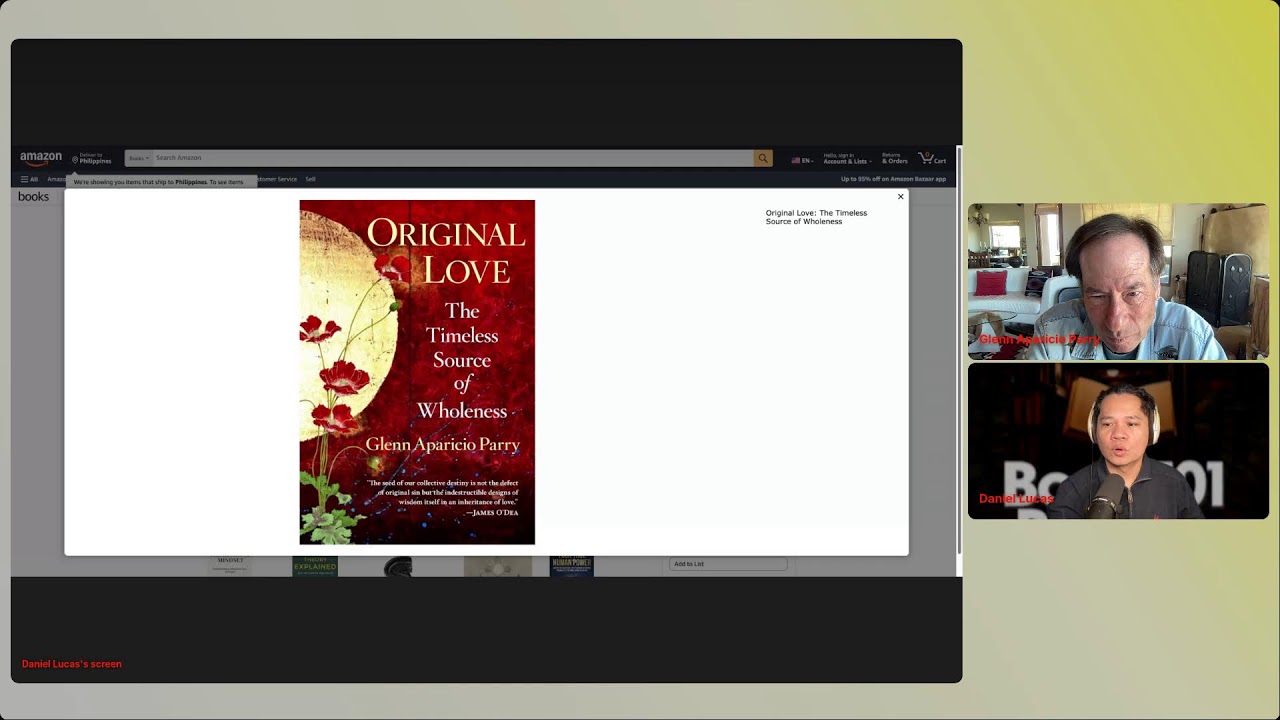Click the Add to List button
This screenshot has width=1280, height=720.
point(728,564)
